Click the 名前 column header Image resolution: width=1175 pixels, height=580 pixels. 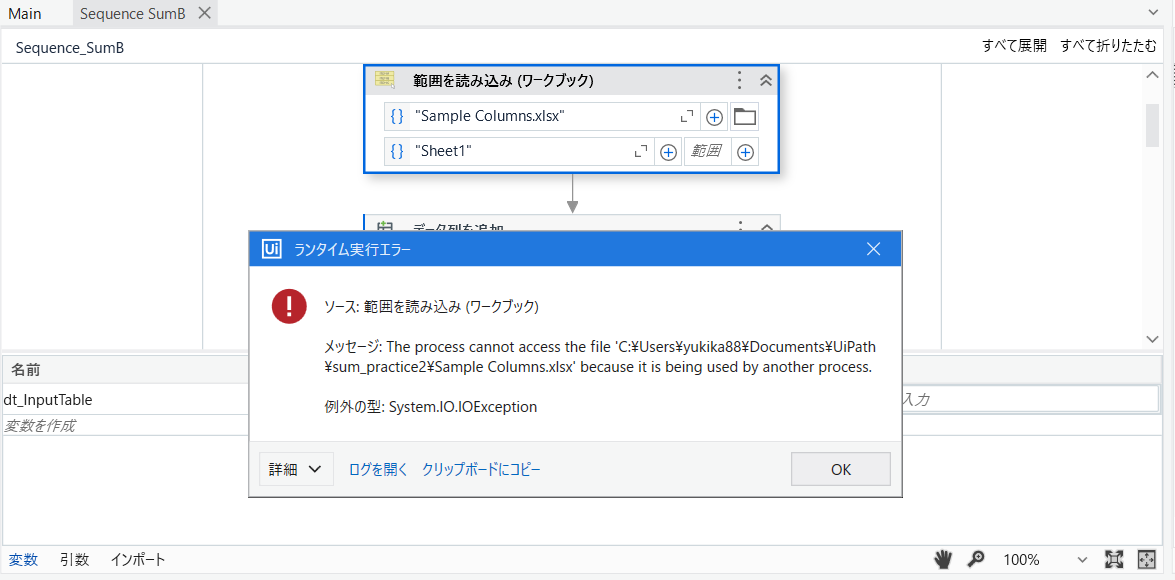point(25,369)
